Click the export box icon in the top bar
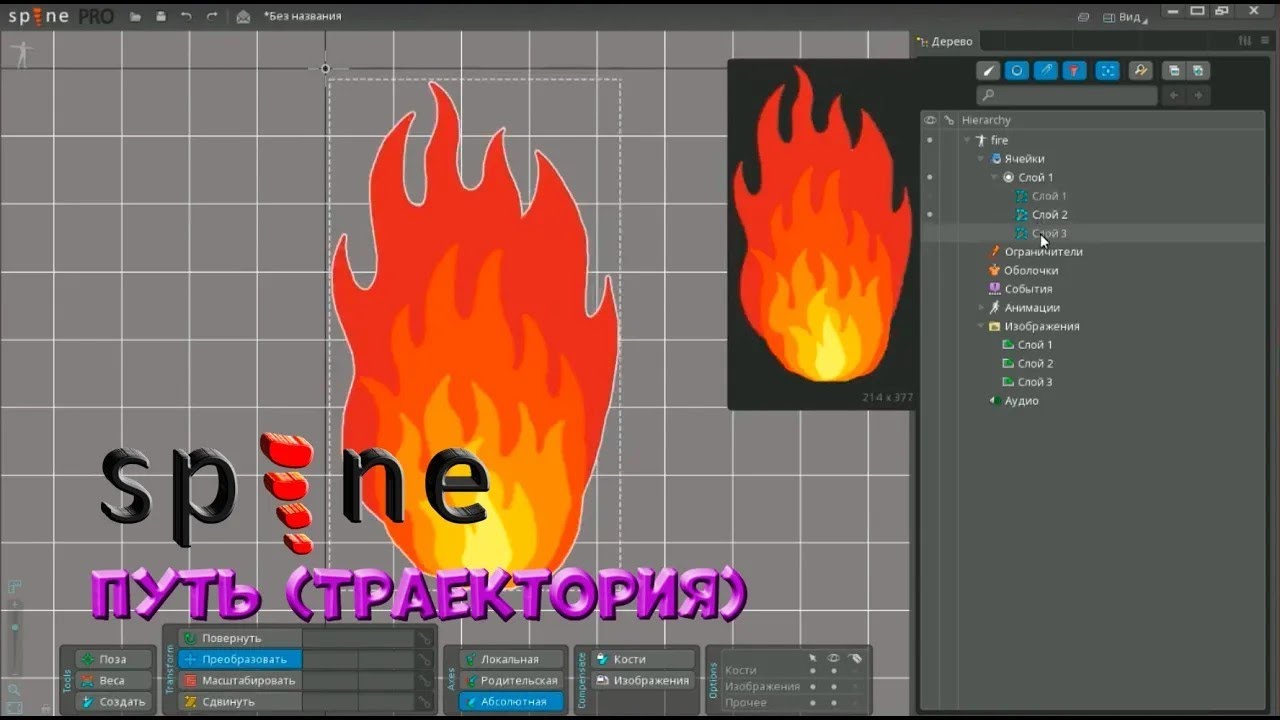The image size is (1280, 720). [243, 17]
